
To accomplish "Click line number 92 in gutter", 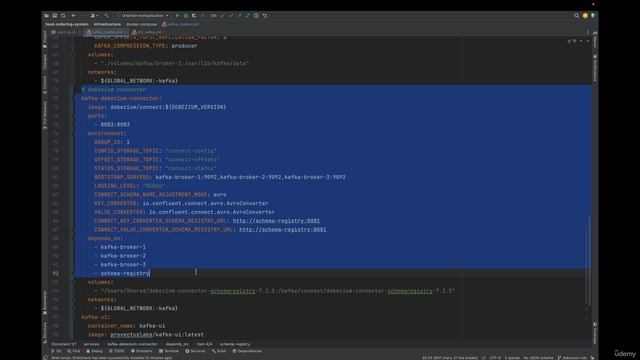I will click(56, 273).
